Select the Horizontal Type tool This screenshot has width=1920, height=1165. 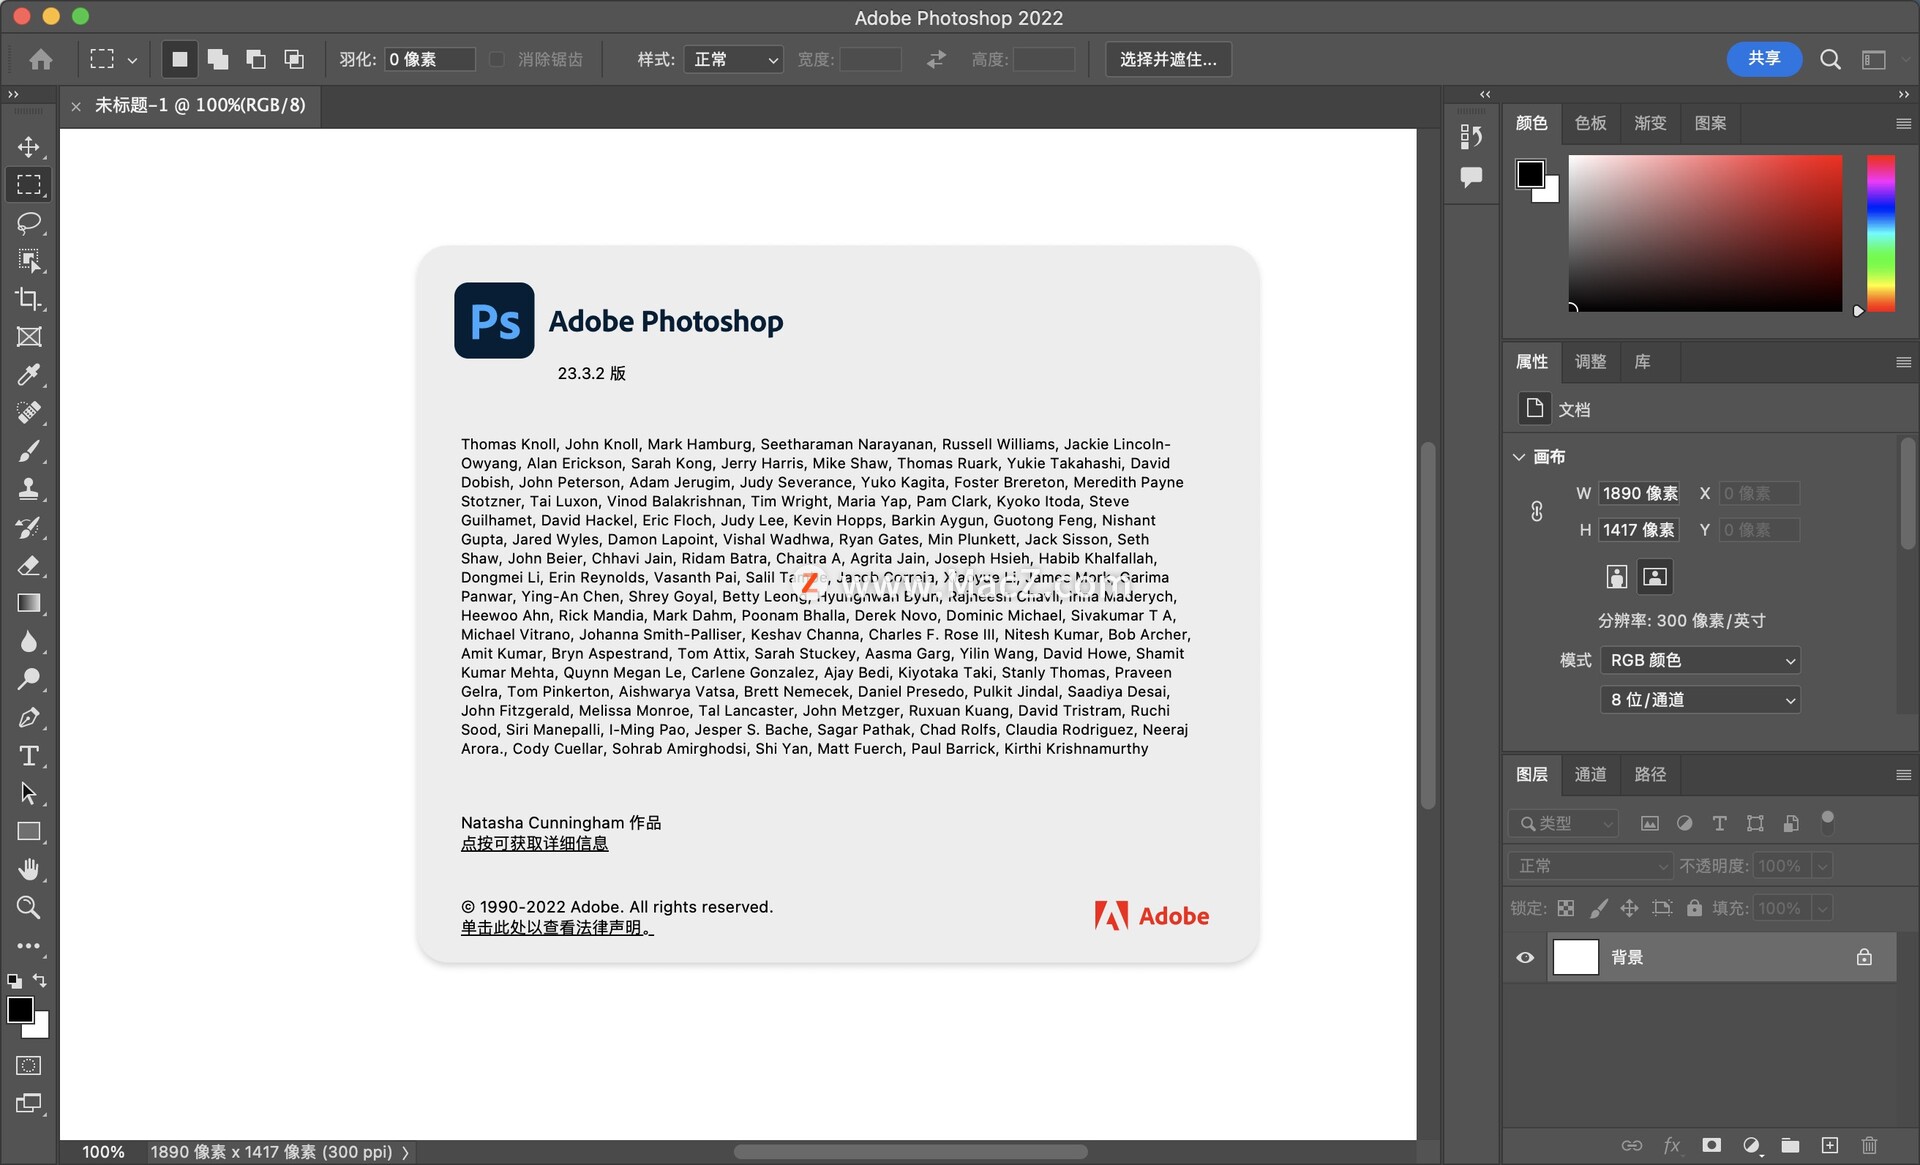(x=29, y=755)
